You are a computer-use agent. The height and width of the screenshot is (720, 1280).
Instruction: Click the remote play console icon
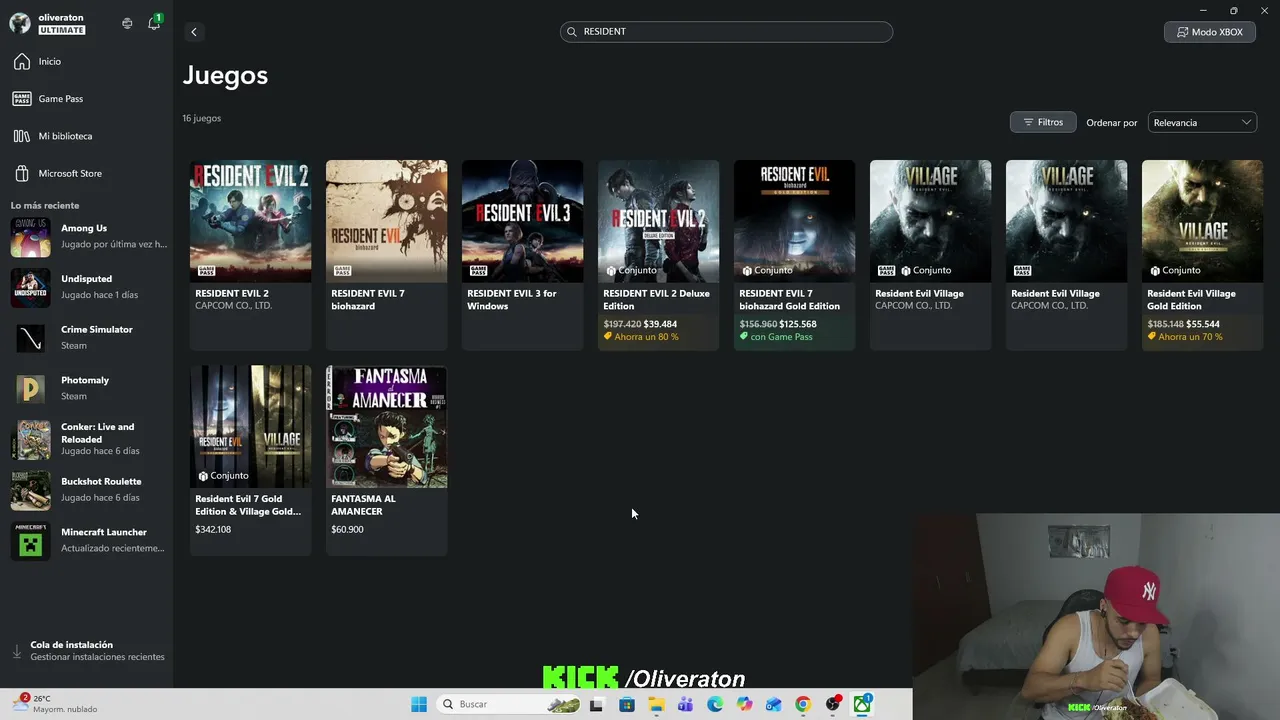(127, 23)
